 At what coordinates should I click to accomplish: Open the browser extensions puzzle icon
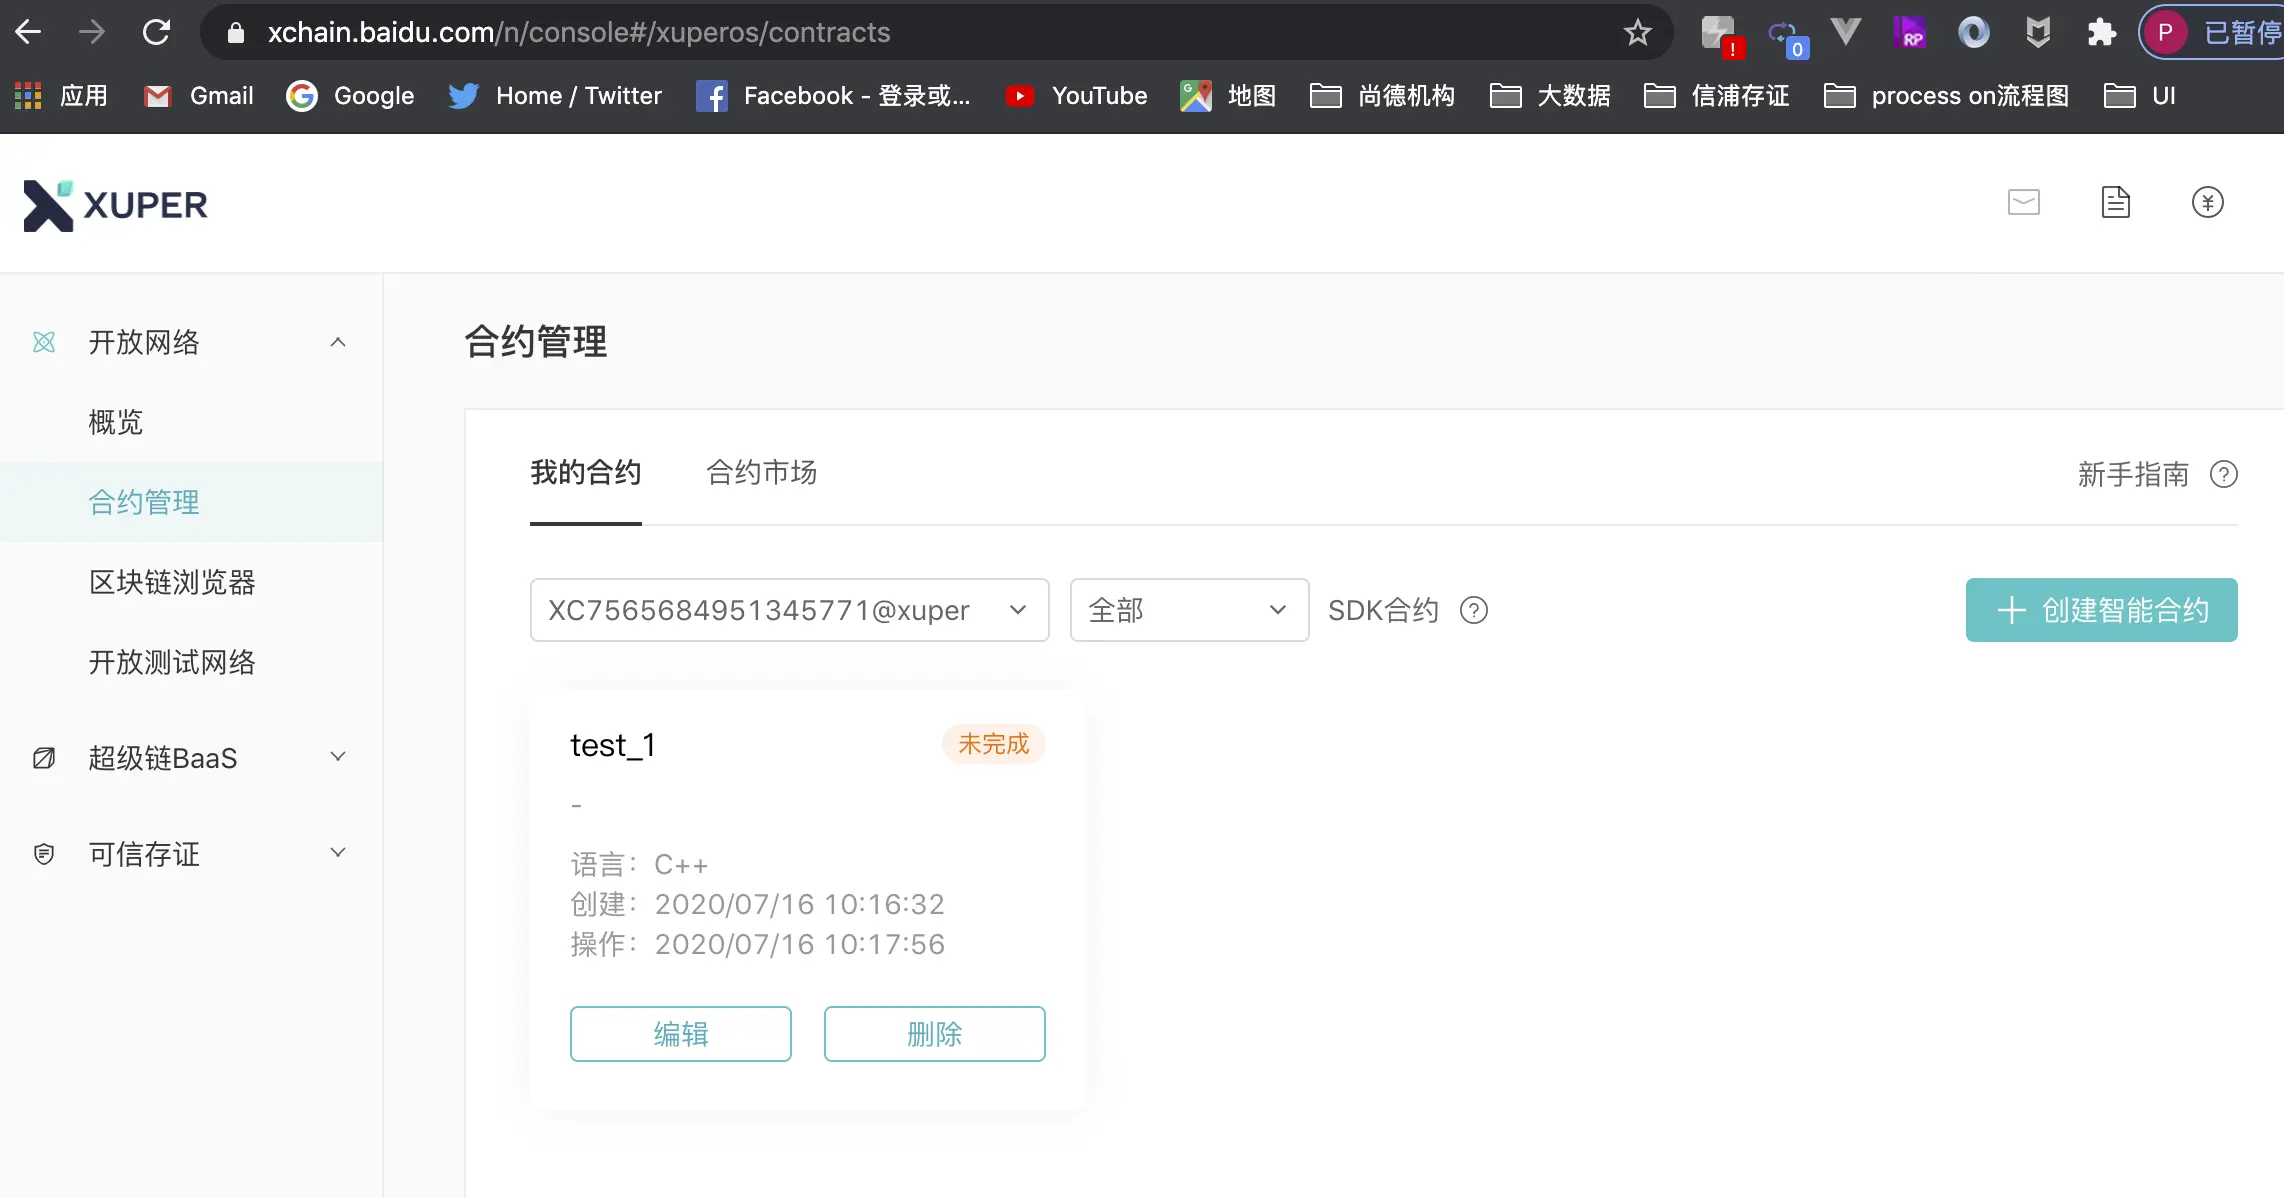pyautogui.click(x=2101, y=33)
